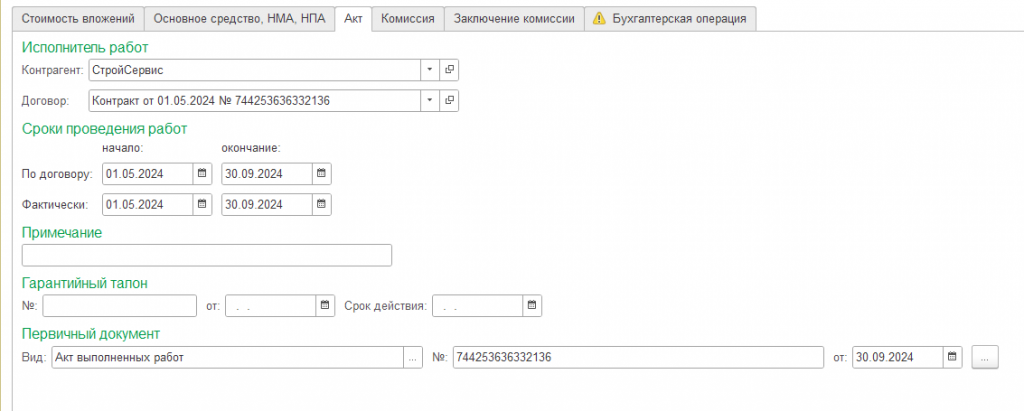1024x411 pixels.
Task: Open calendar for actual end date
Action: 321,205
